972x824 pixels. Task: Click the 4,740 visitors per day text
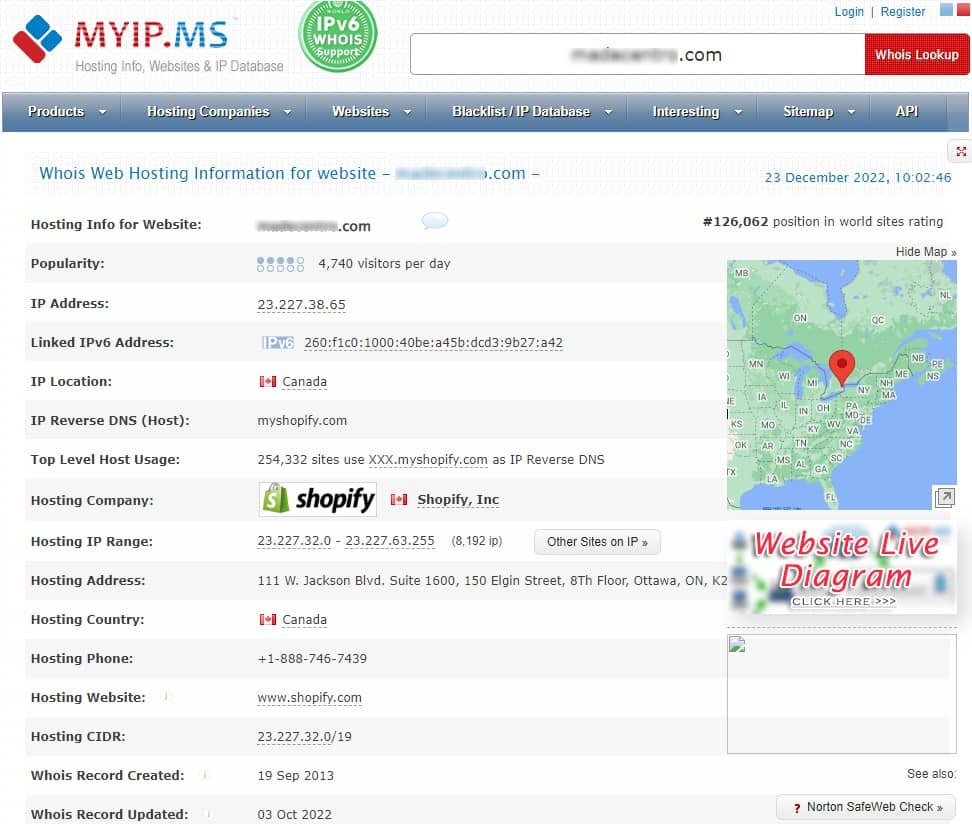point(384,264)
